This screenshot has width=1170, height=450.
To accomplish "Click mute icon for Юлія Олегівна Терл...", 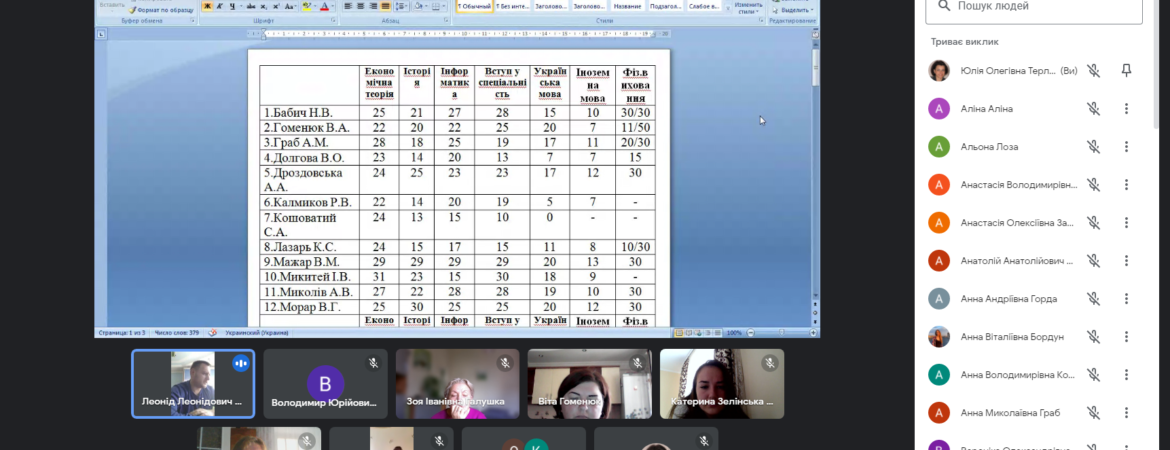I will coord(1093,71).
